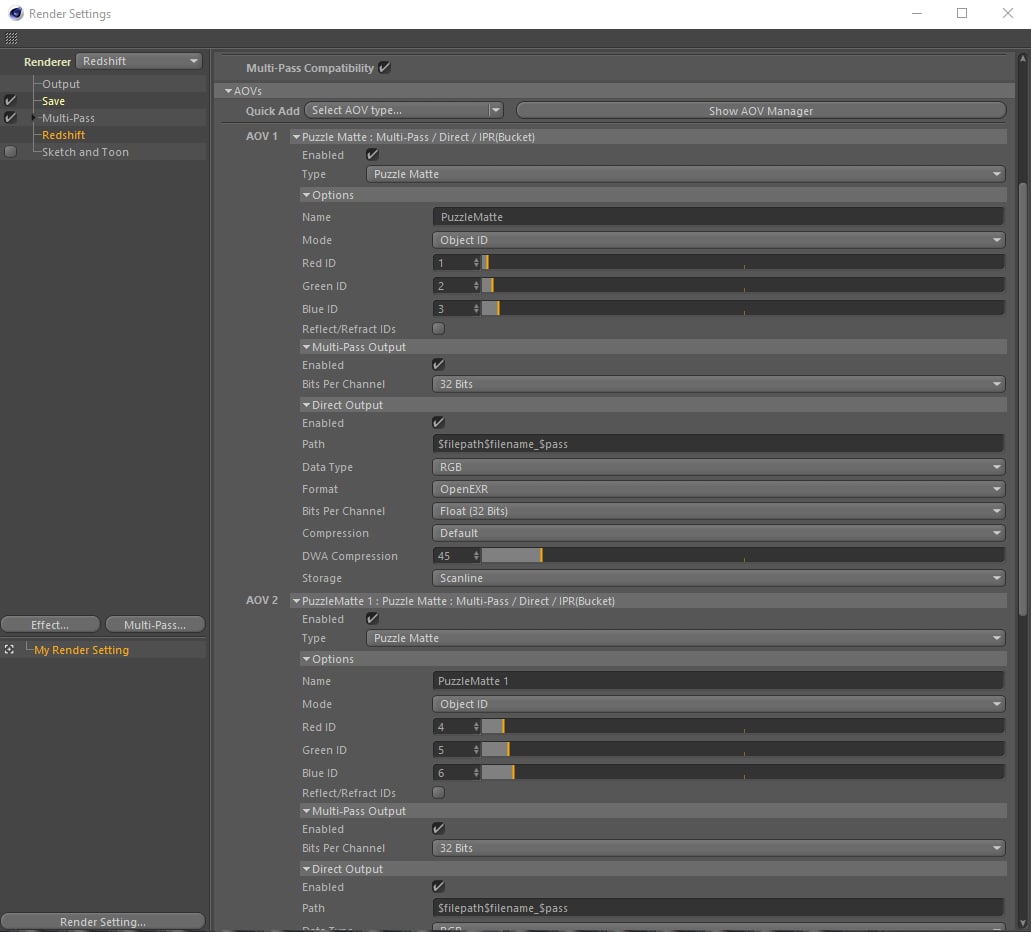1031x932 pixels.
Task: Click the AOV 1 Name input field
Action: pyautogui.click(x=718, y=217)
